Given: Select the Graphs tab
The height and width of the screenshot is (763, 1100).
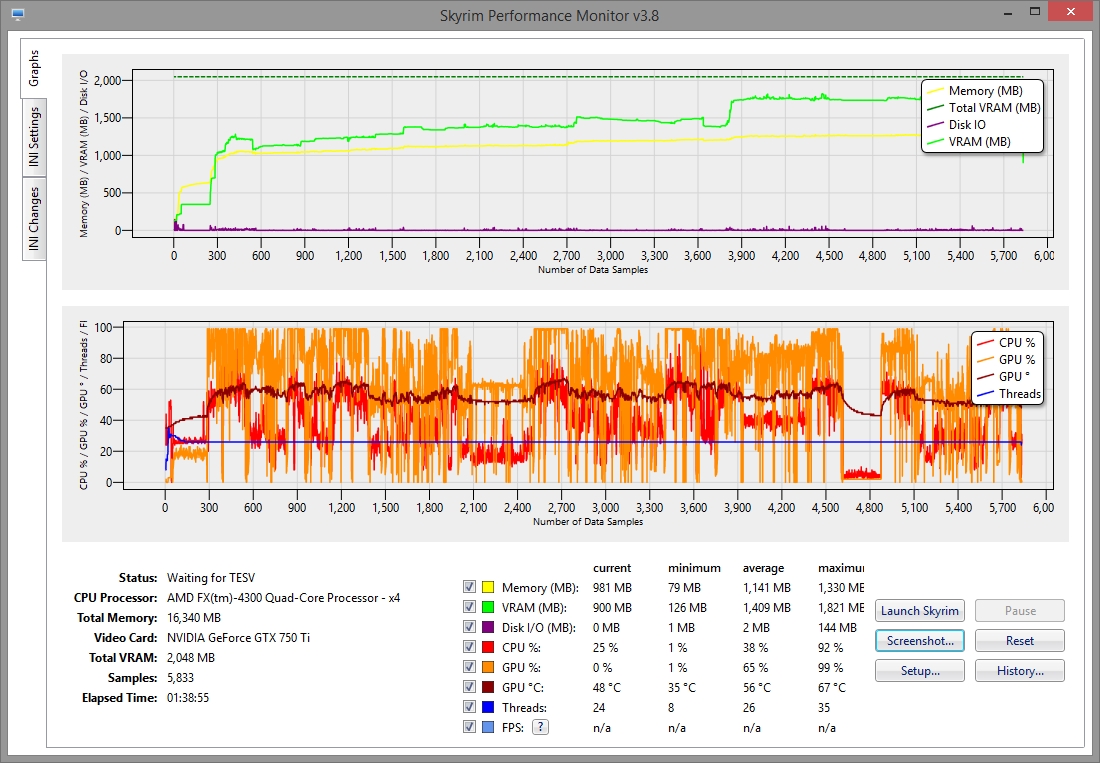Looking at the screenshot, I should coord(33,68).
